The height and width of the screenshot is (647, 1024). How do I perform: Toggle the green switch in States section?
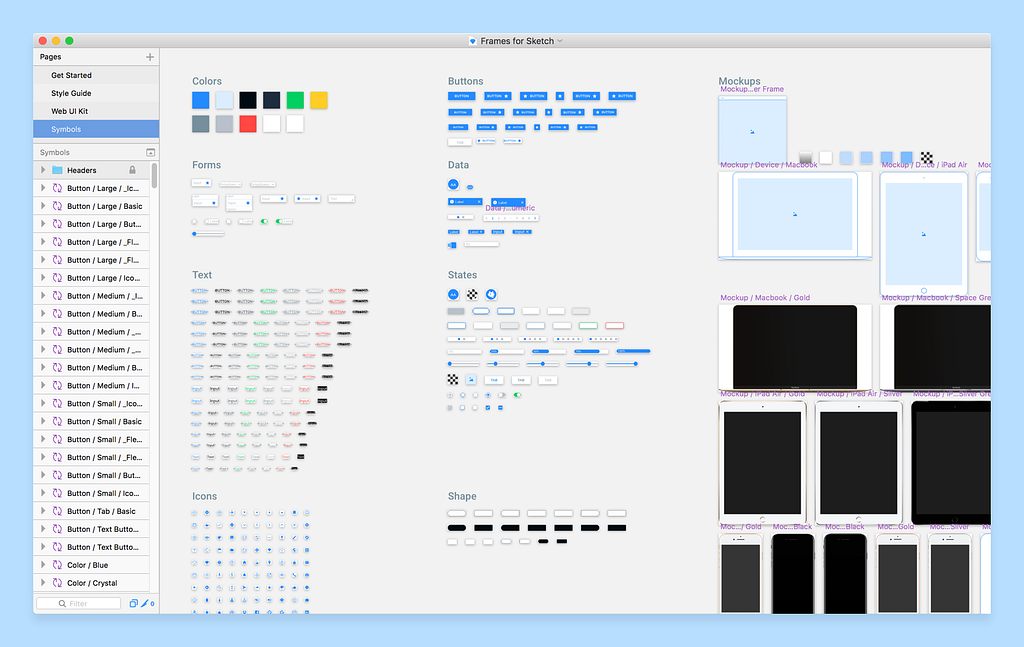517,395
